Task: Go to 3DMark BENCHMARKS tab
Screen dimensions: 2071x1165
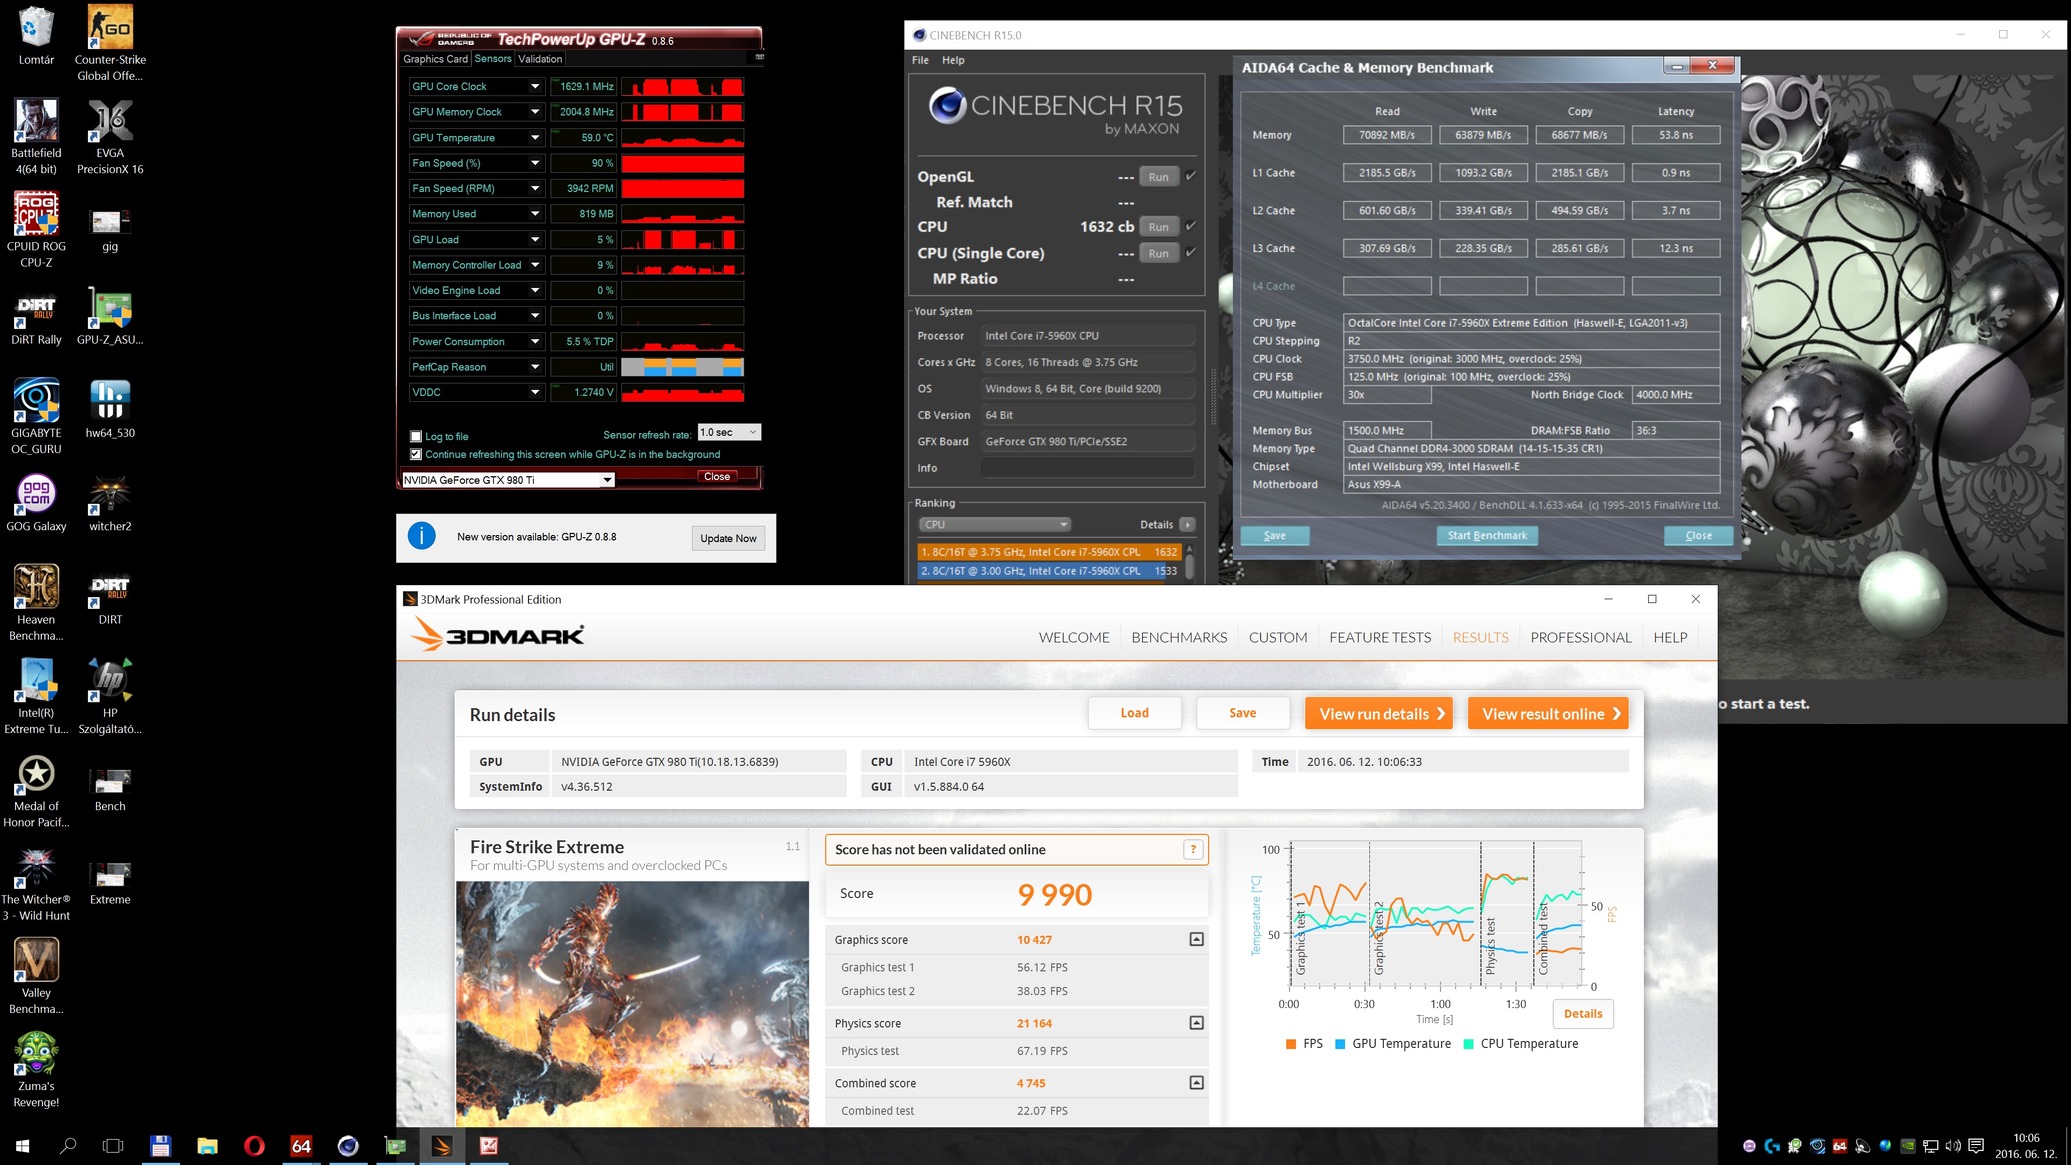Action: [x=1179, y=637]
